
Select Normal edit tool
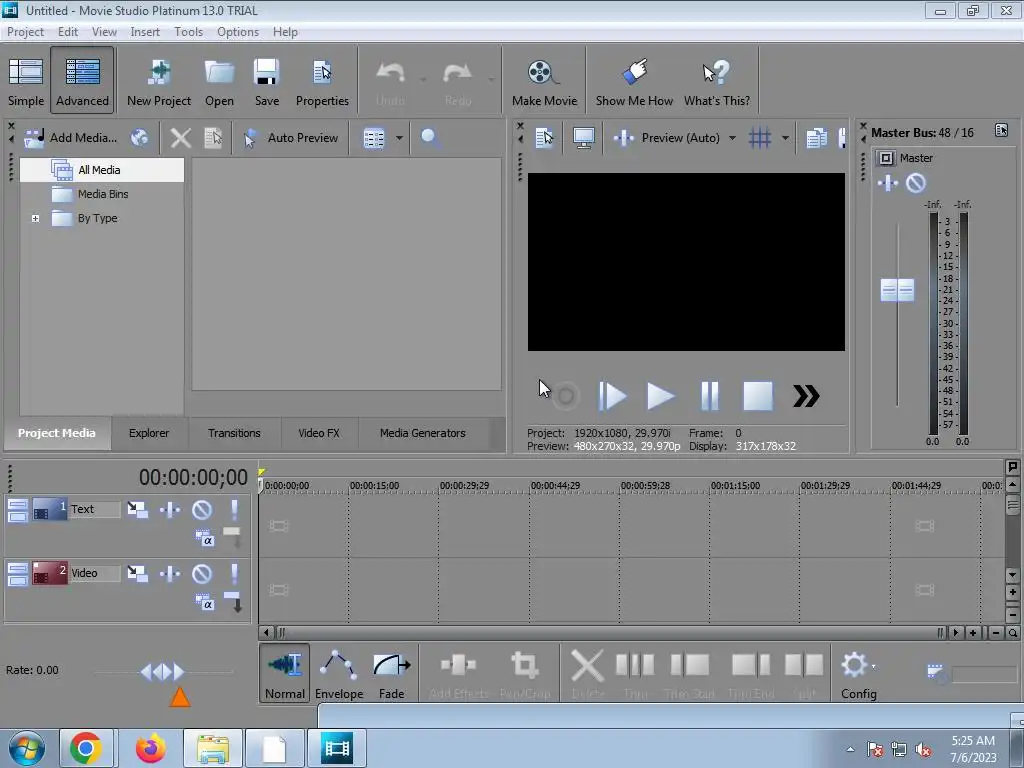click(x=285, y=673)
